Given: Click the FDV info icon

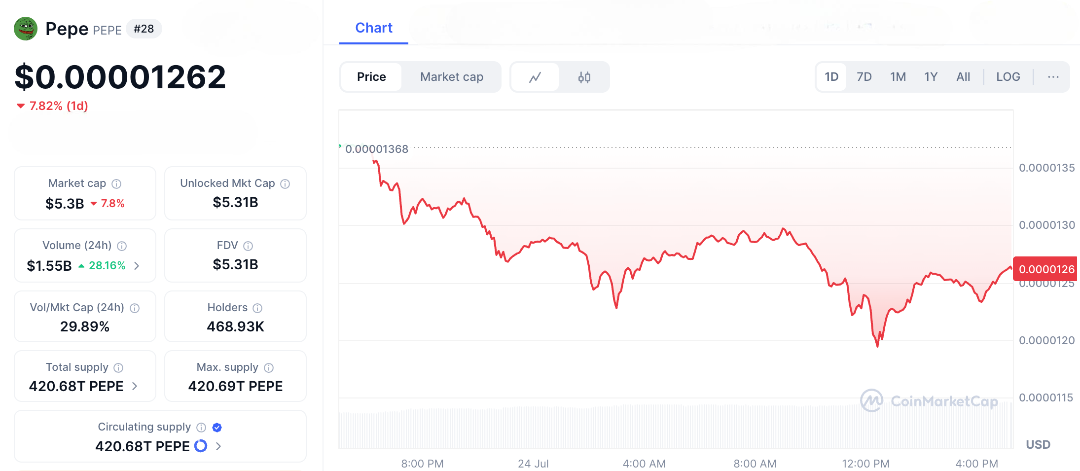Looking at the screenshot, I should coord(249,246).
